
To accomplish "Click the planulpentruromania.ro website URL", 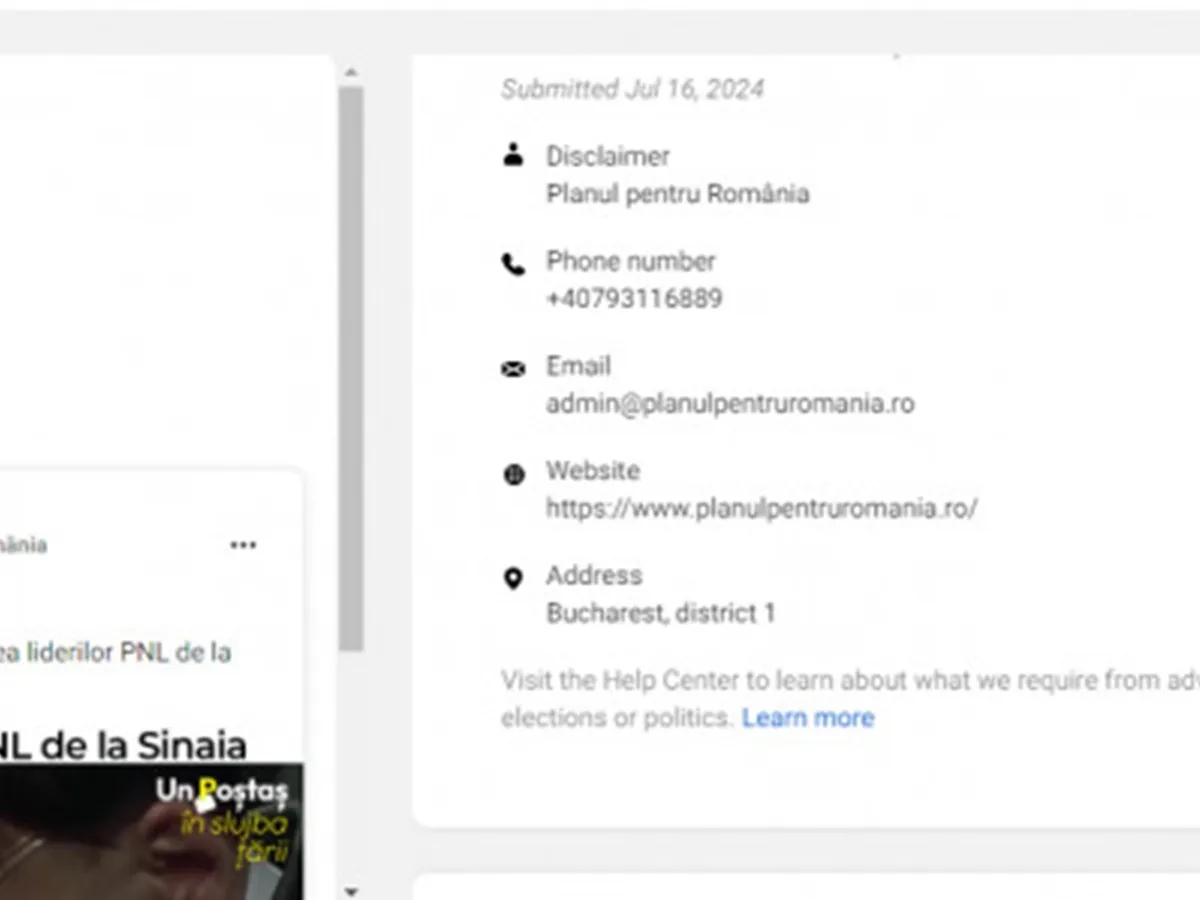I will (761, 508).
